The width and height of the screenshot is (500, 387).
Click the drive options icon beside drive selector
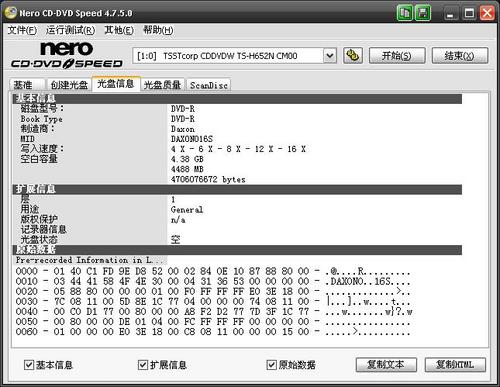click(353, 55)
